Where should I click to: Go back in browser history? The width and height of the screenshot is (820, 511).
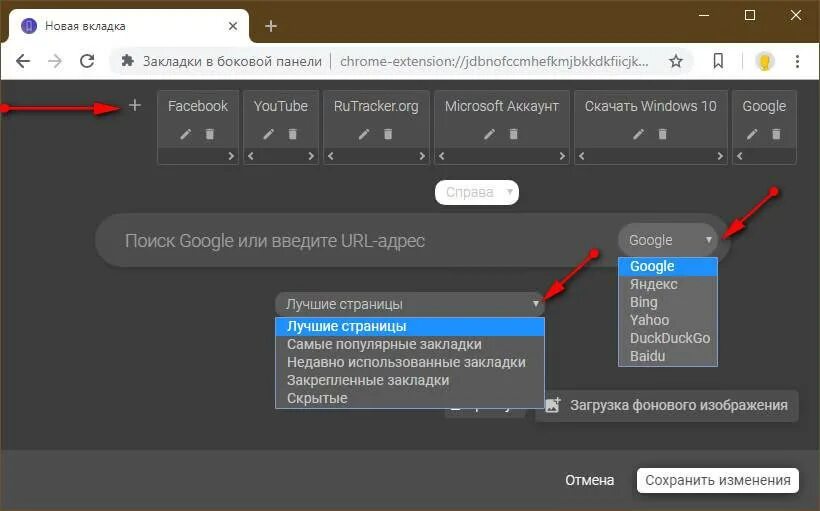point(23,61)
